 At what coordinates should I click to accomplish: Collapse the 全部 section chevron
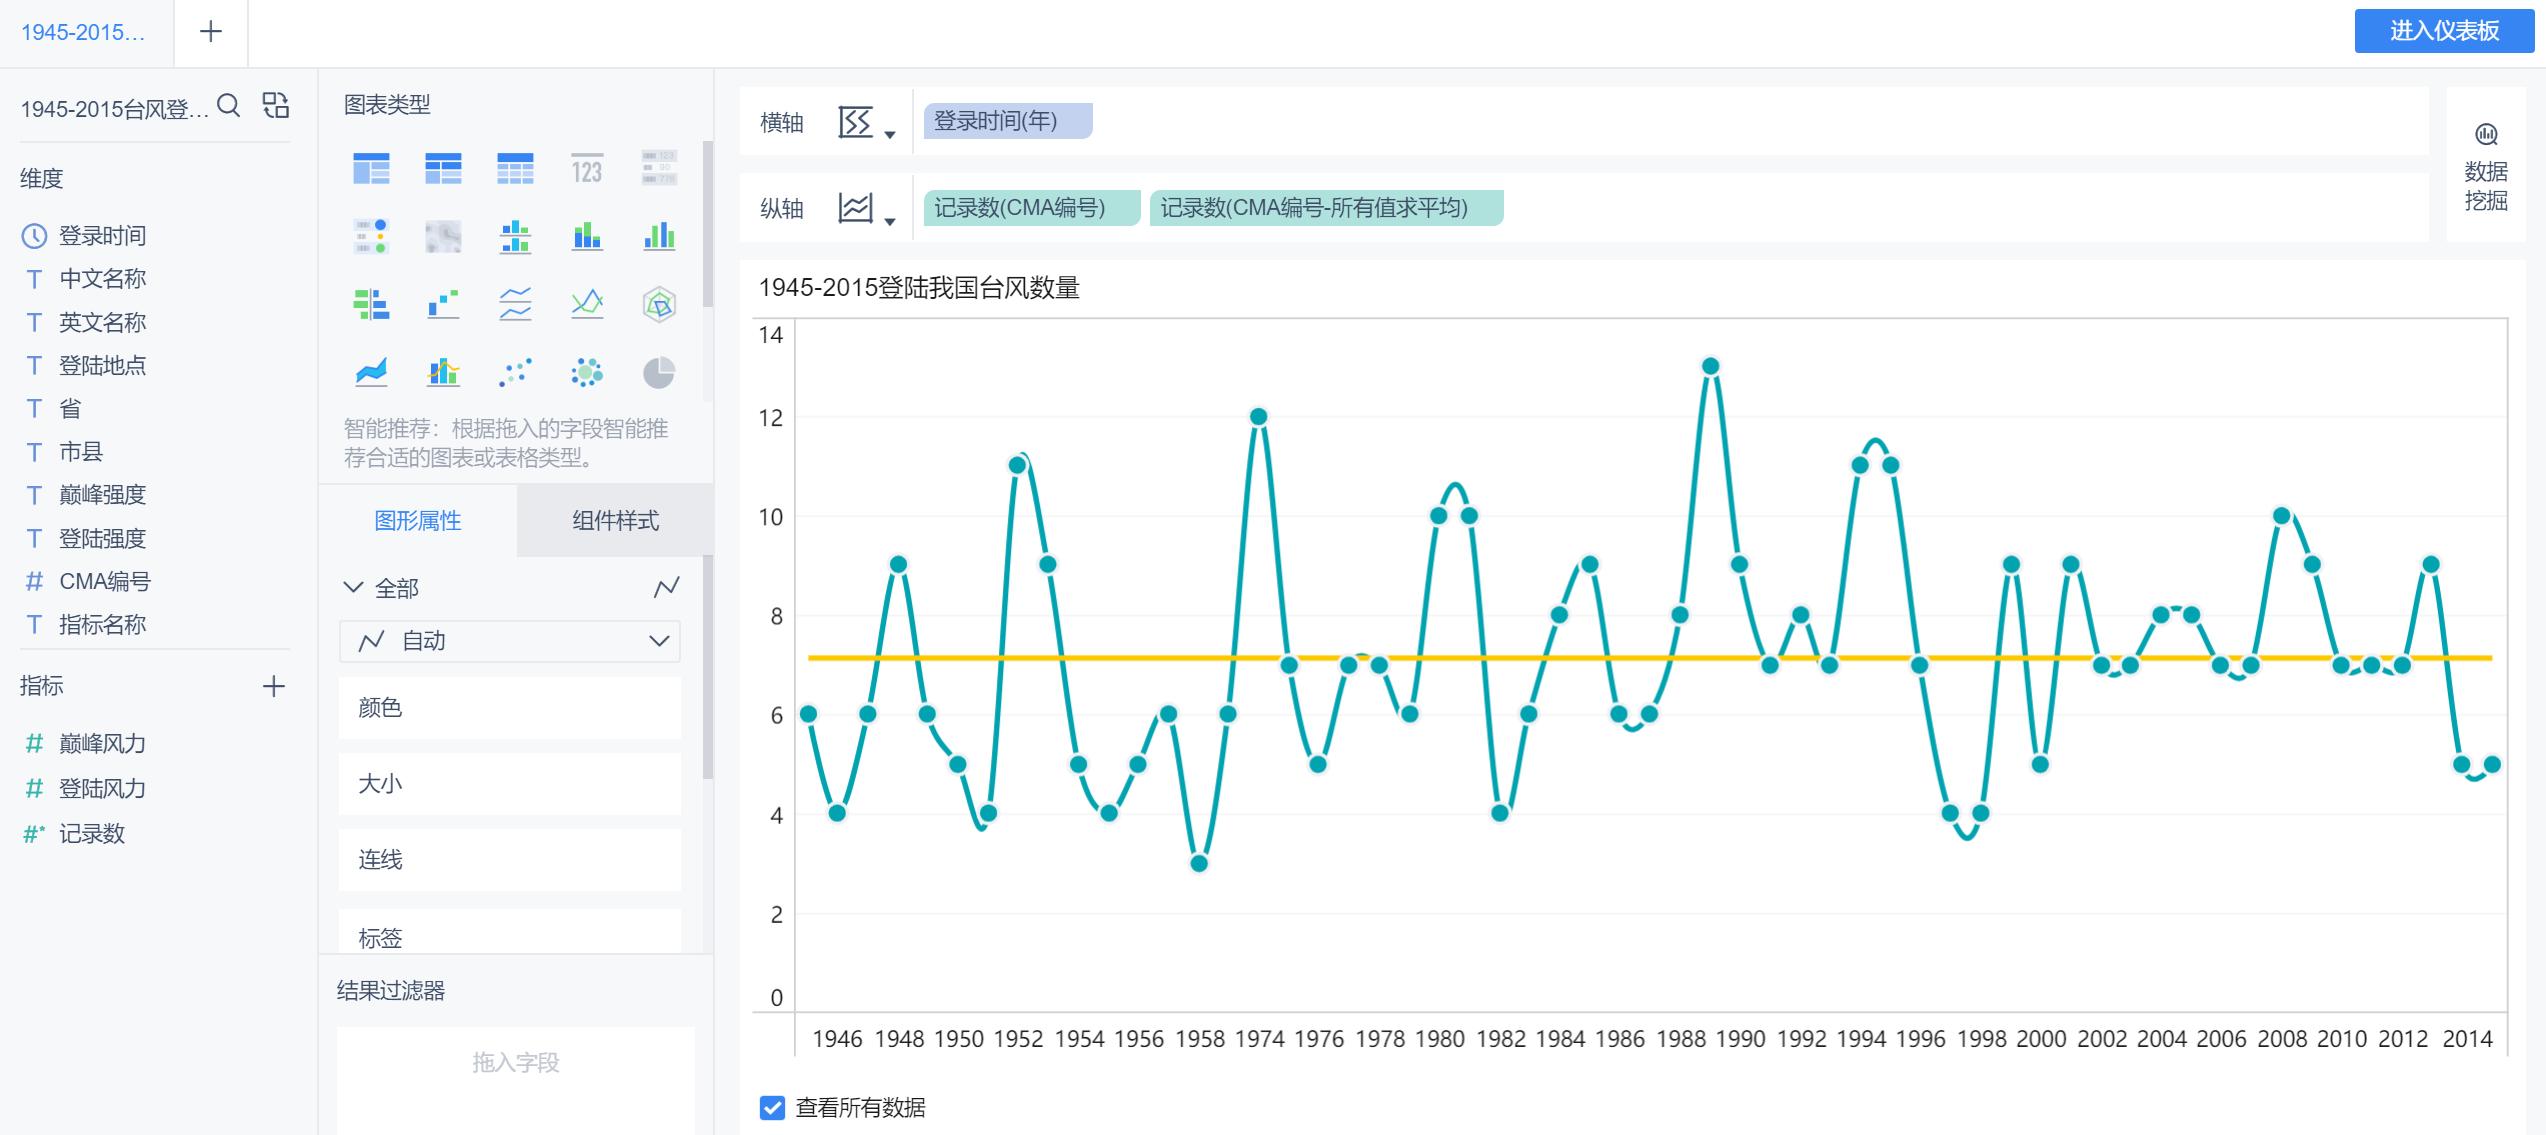click(353, 587)
